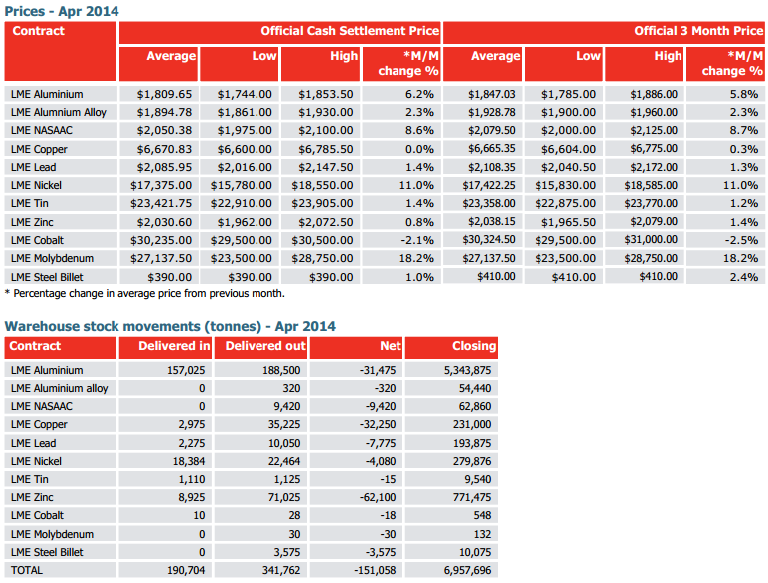Image resolution: width=768 pixels, height=583 pixels.
Task: Select the -2.5% change cell
Action: click(741, 240)
